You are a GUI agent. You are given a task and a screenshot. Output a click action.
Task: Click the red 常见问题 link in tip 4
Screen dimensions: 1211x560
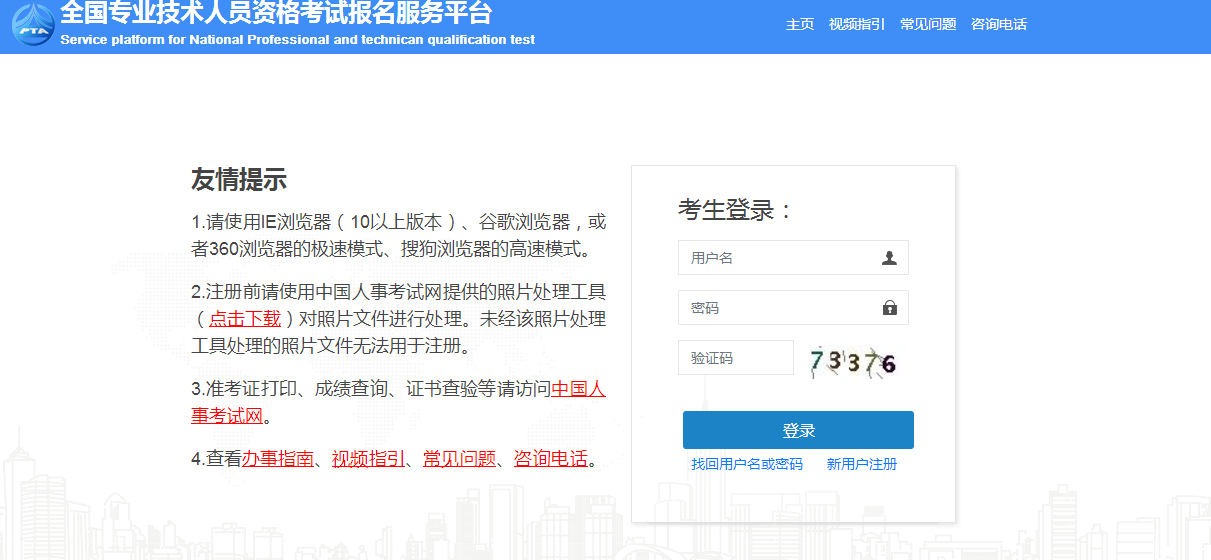point(459,459)
